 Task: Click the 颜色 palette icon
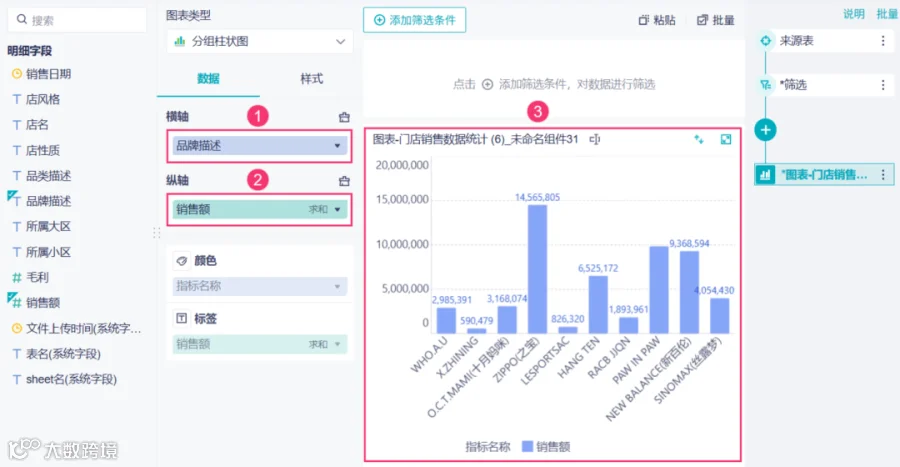[x=181, y=261]
